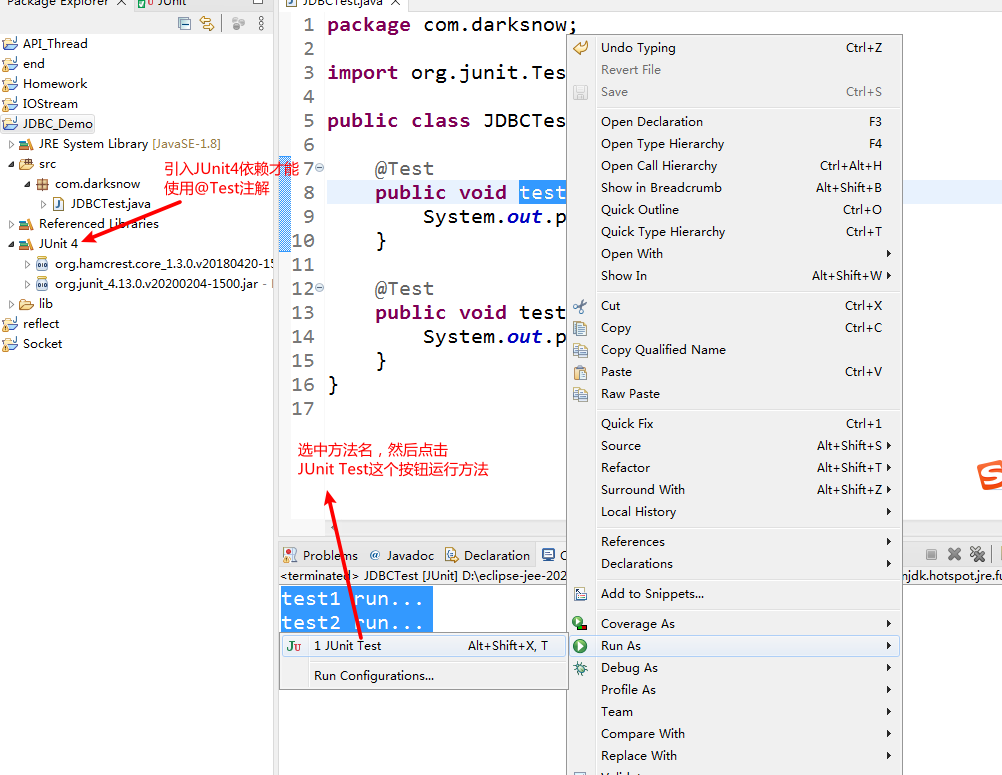Open the Replace With submenu
The image size is (1002, 775).
pos(734,756)
